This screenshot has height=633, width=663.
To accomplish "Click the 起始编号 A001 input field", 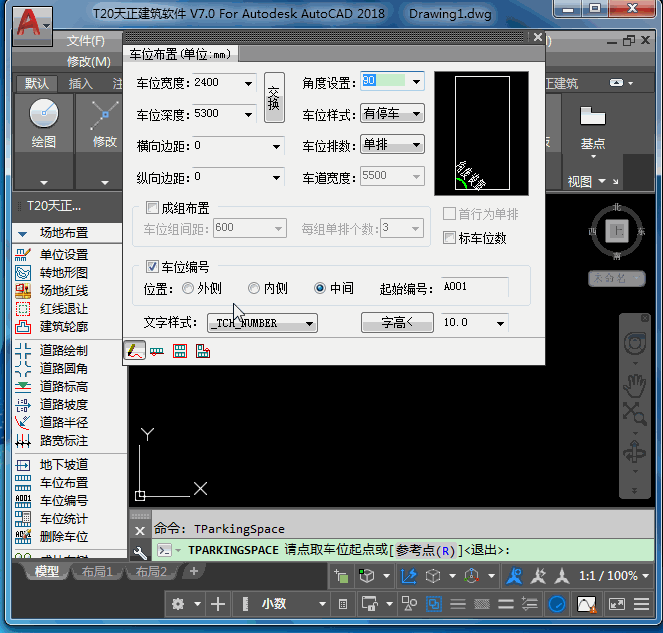I will tap(474, 287).
